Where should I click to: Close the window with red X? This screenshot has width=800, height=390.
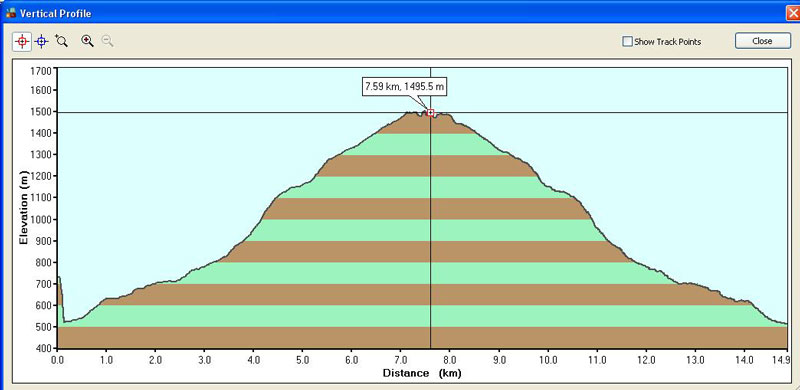(793, 13)
